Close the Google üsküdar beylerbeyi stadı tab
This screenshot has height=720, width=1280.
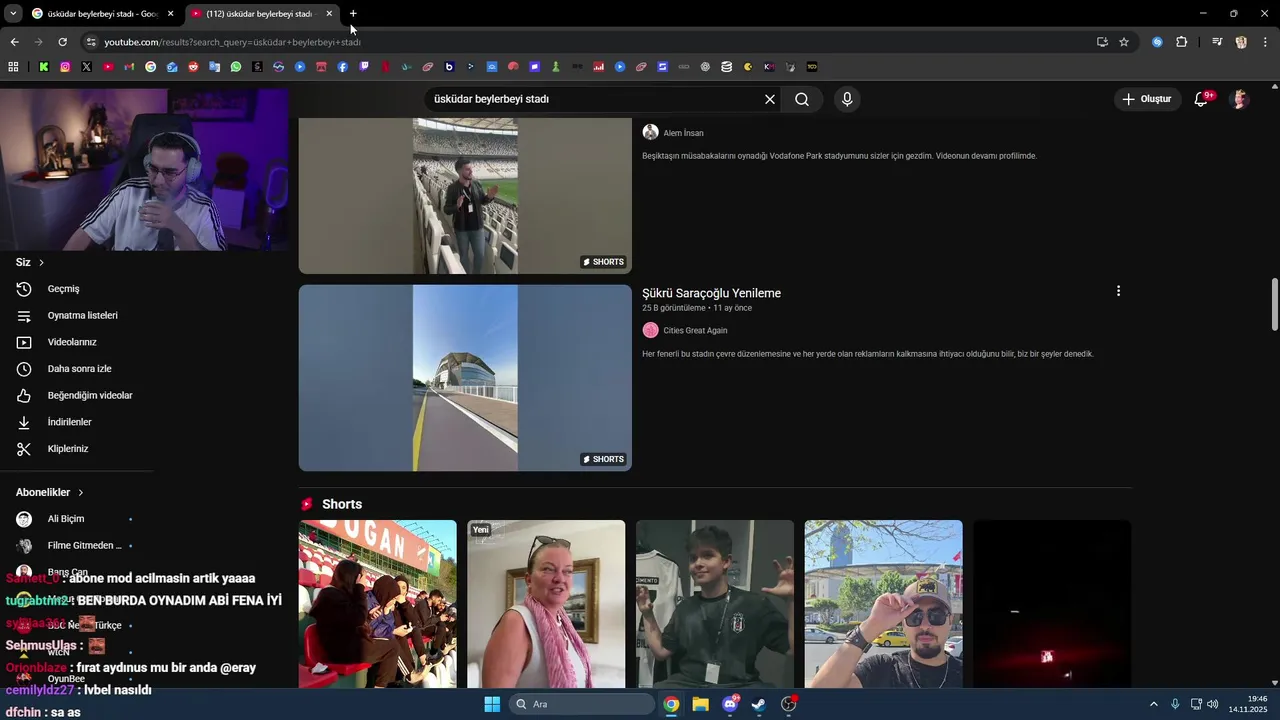tap(170, 14)
